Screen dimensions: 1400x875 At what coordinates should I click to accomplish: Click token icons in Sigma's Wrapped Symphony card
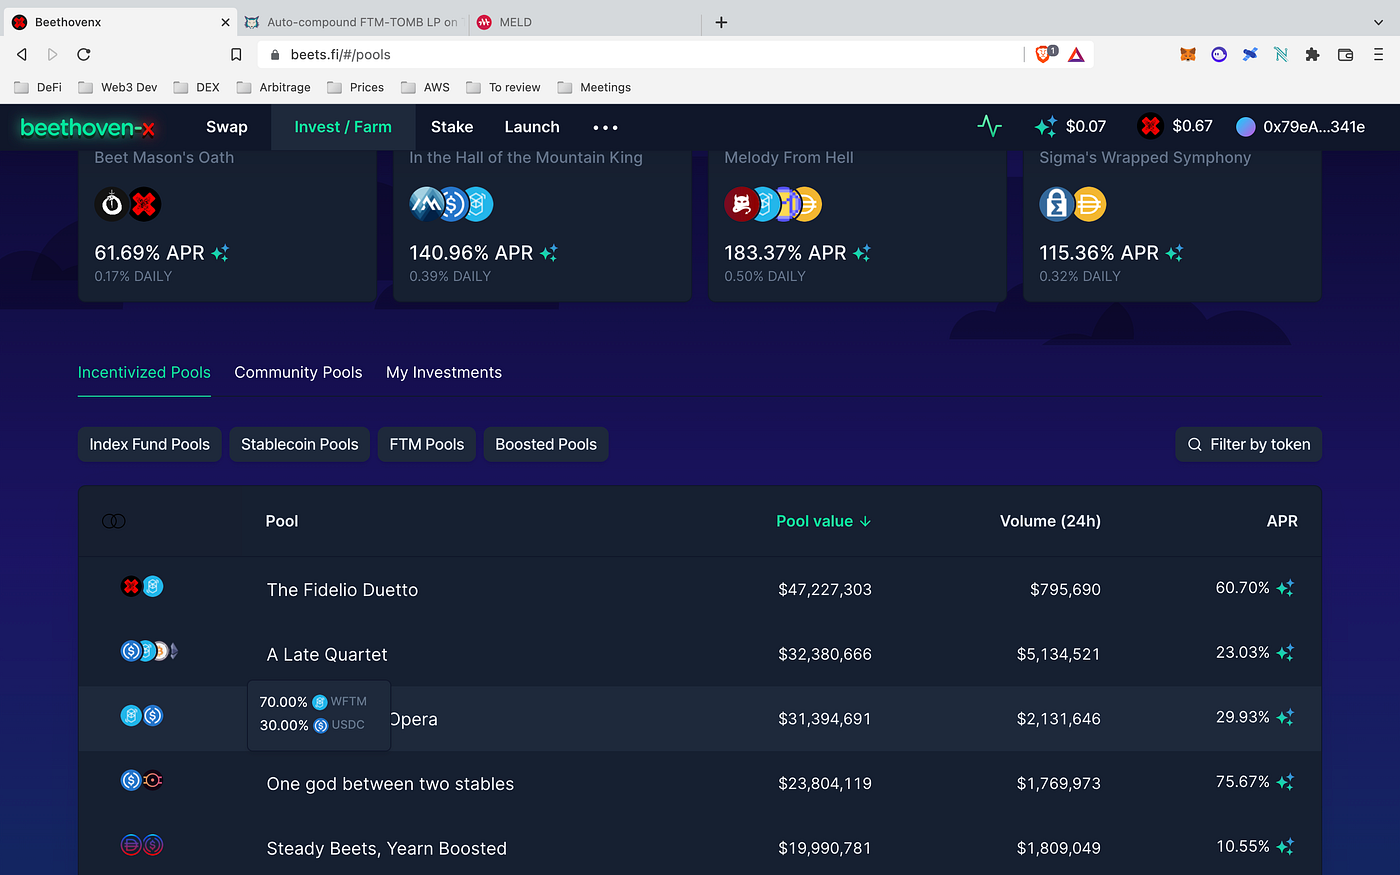[1073, 204]
